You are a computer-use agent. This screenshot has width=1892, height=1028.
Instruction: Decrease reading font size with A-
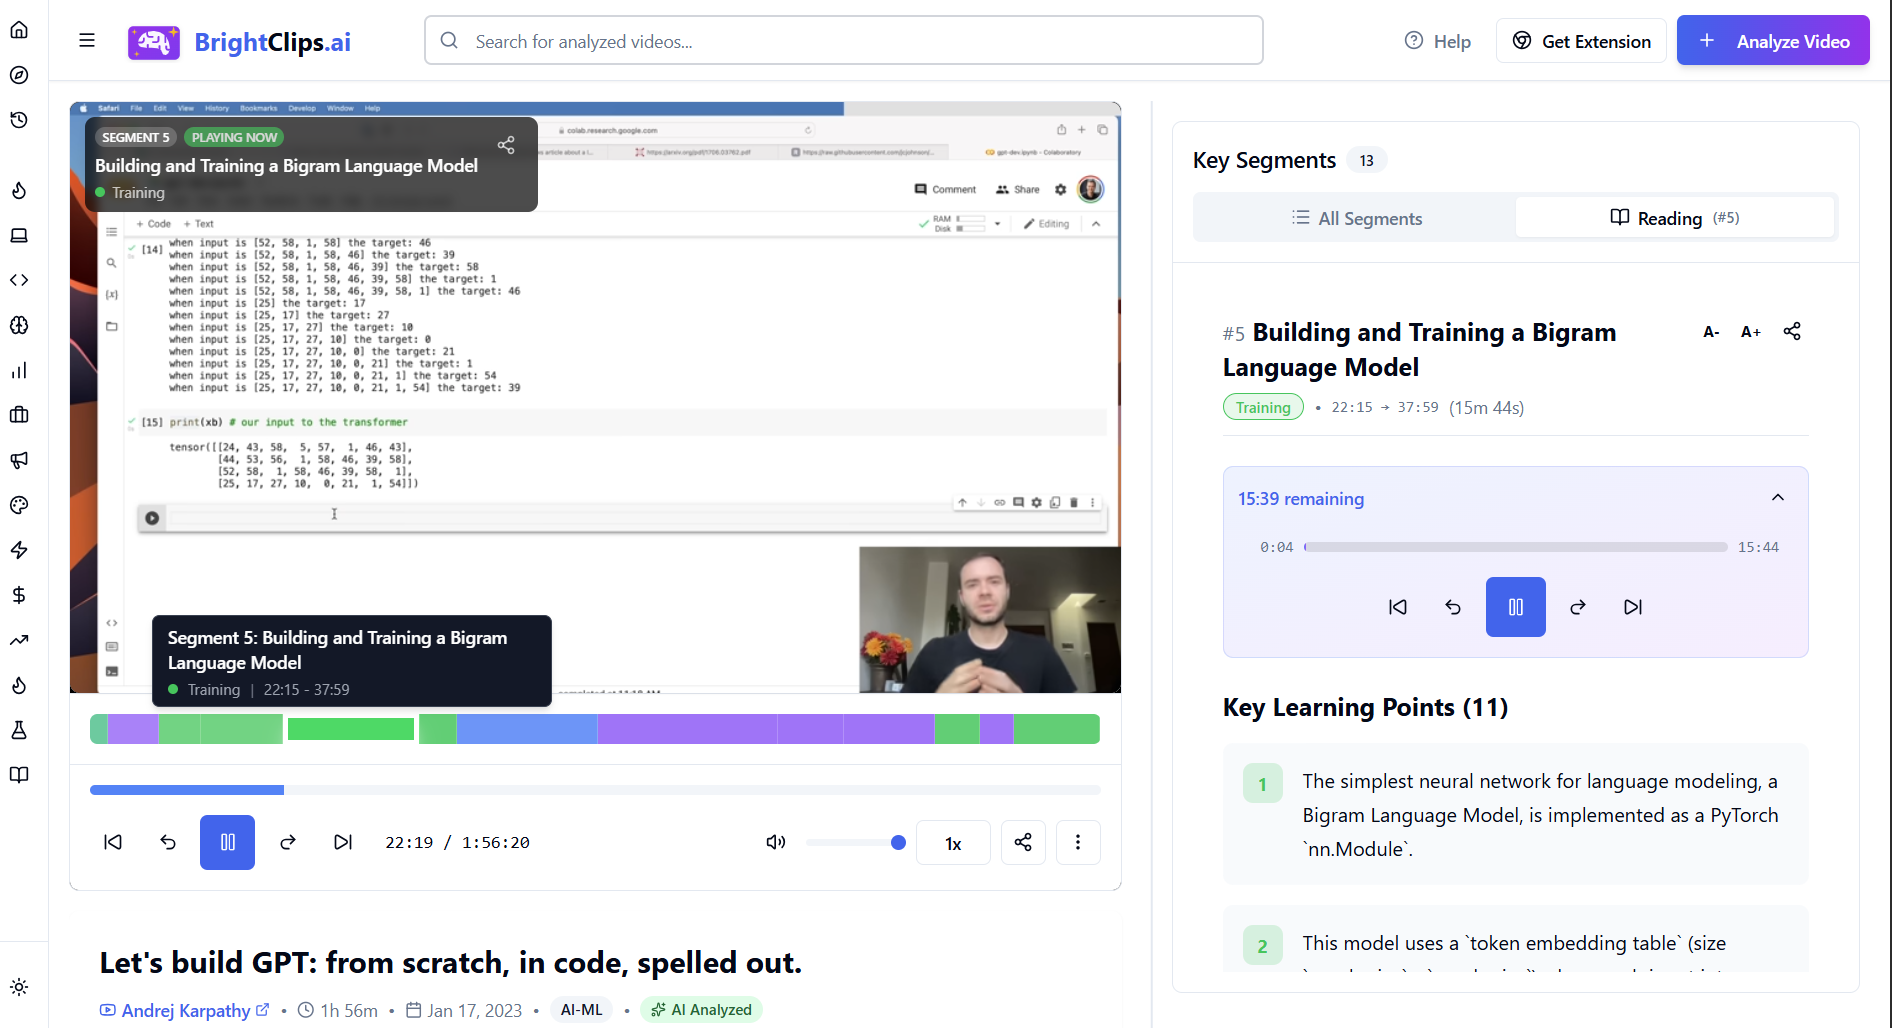coord(1711,332)
